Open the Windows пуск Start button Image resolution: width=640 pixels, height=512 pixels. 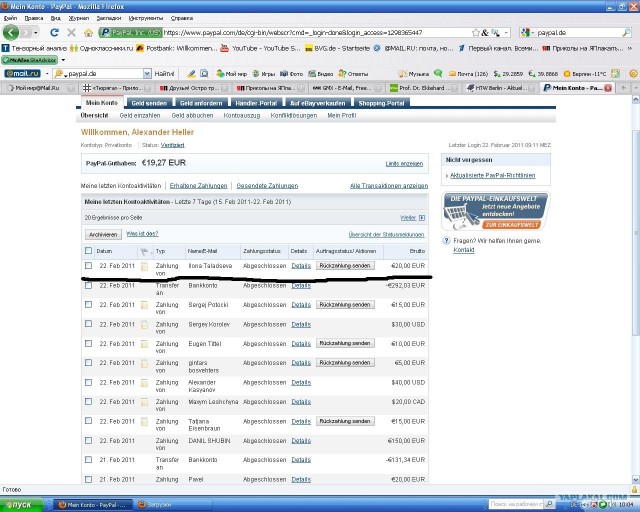pos(21,505)
